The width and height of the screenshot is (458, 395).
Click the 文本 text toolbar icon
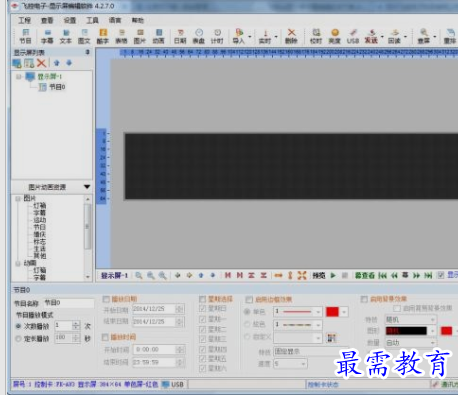tap(66, 36)
